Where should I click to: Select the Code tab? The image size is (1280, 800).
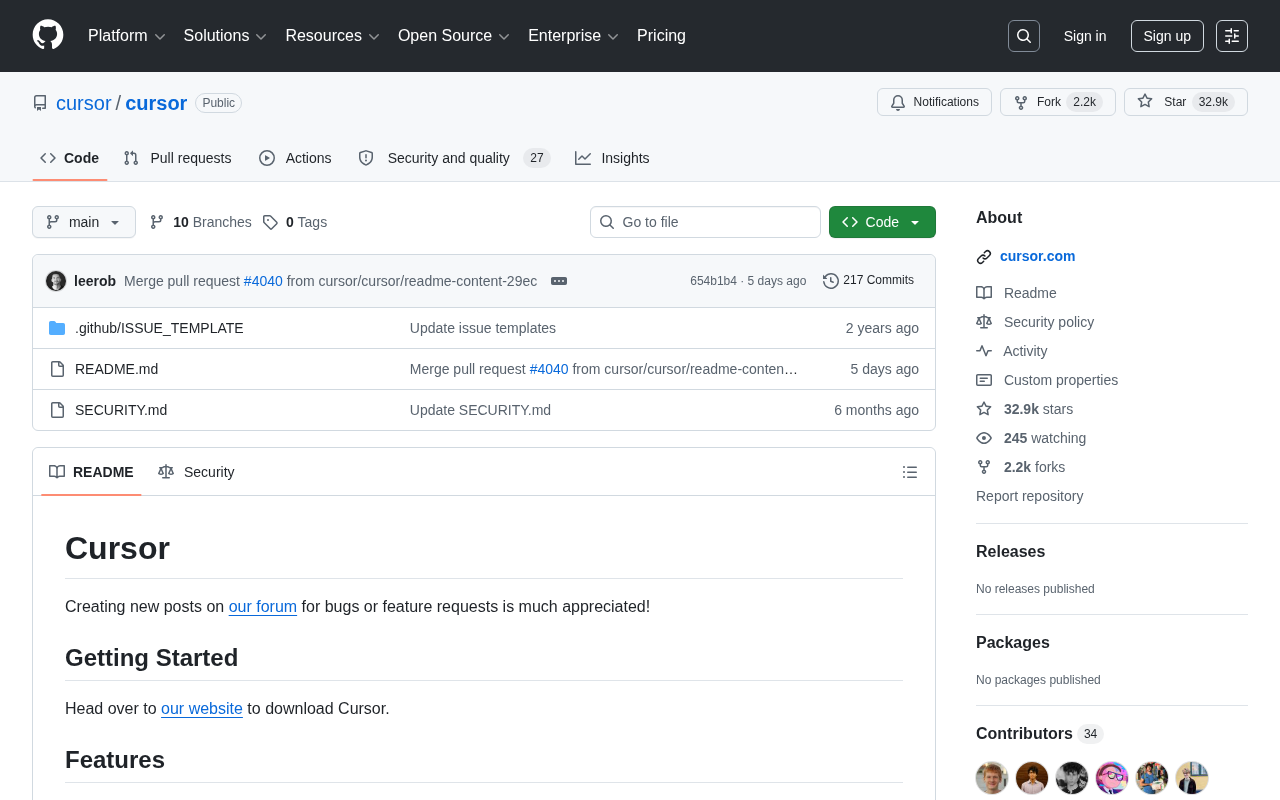[x=70, y=158]
